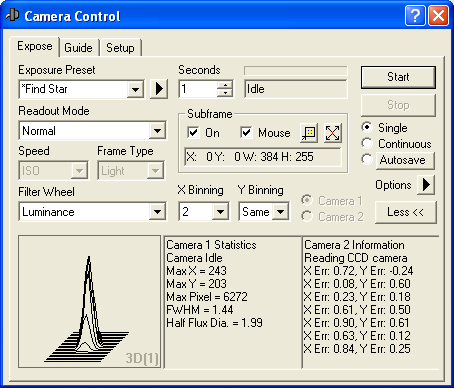The image size is (454, 388).
Task: Open the Readout Mode dropdown
Action: coord(158,131)
